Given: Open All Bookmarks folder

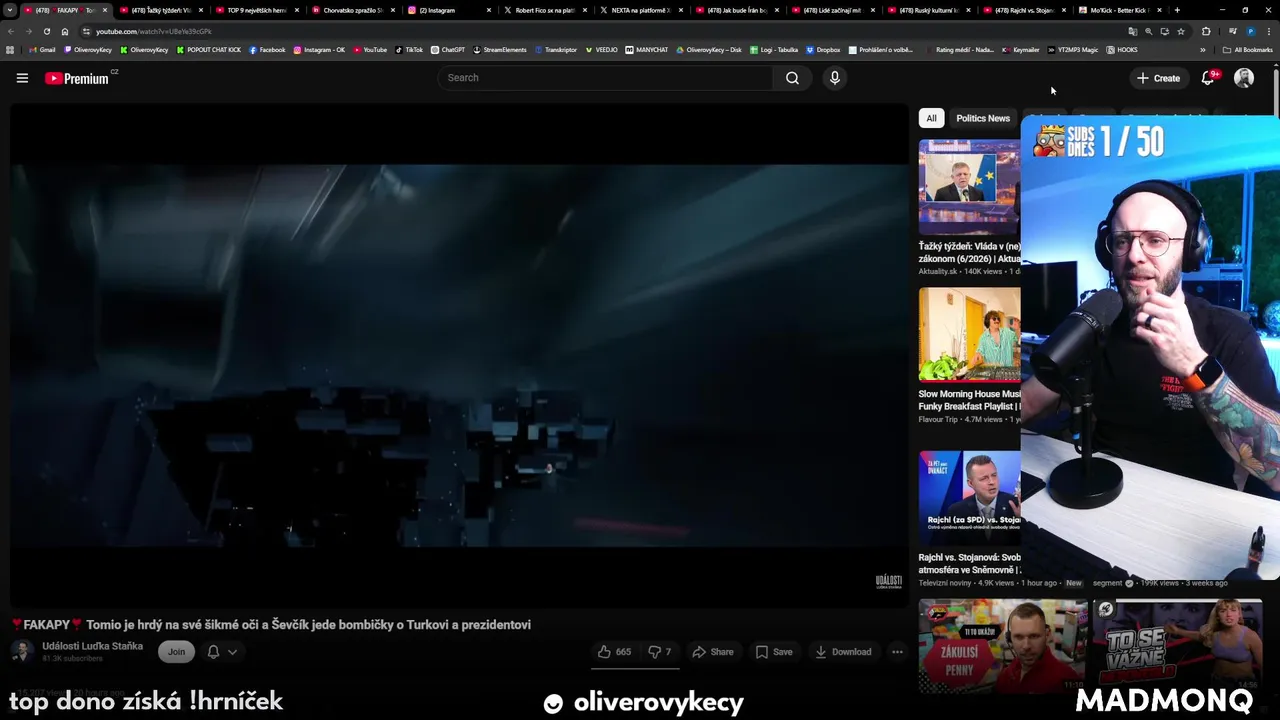Looking at the screenshot, I should pyautogui.click(x=1248, y=49).
